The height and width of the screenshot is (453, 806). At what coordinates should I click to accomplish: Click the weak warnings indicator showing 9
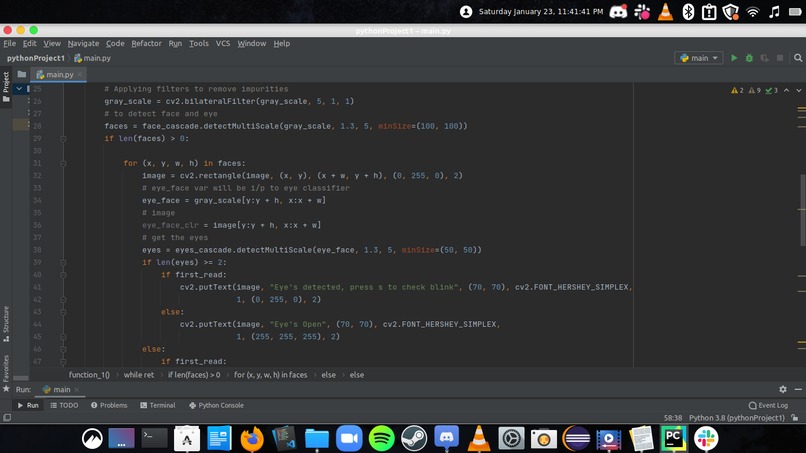(x=754, y=90)
